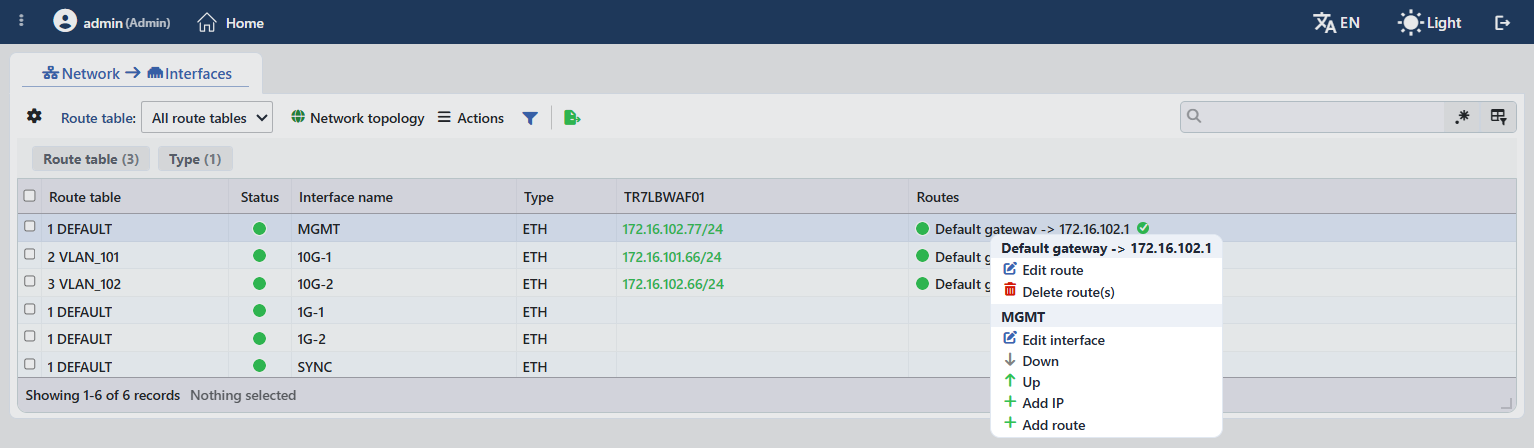This screenshot has height=448, width=1534.
Task: Sort by the Status column header
Action: click(260, 197)
